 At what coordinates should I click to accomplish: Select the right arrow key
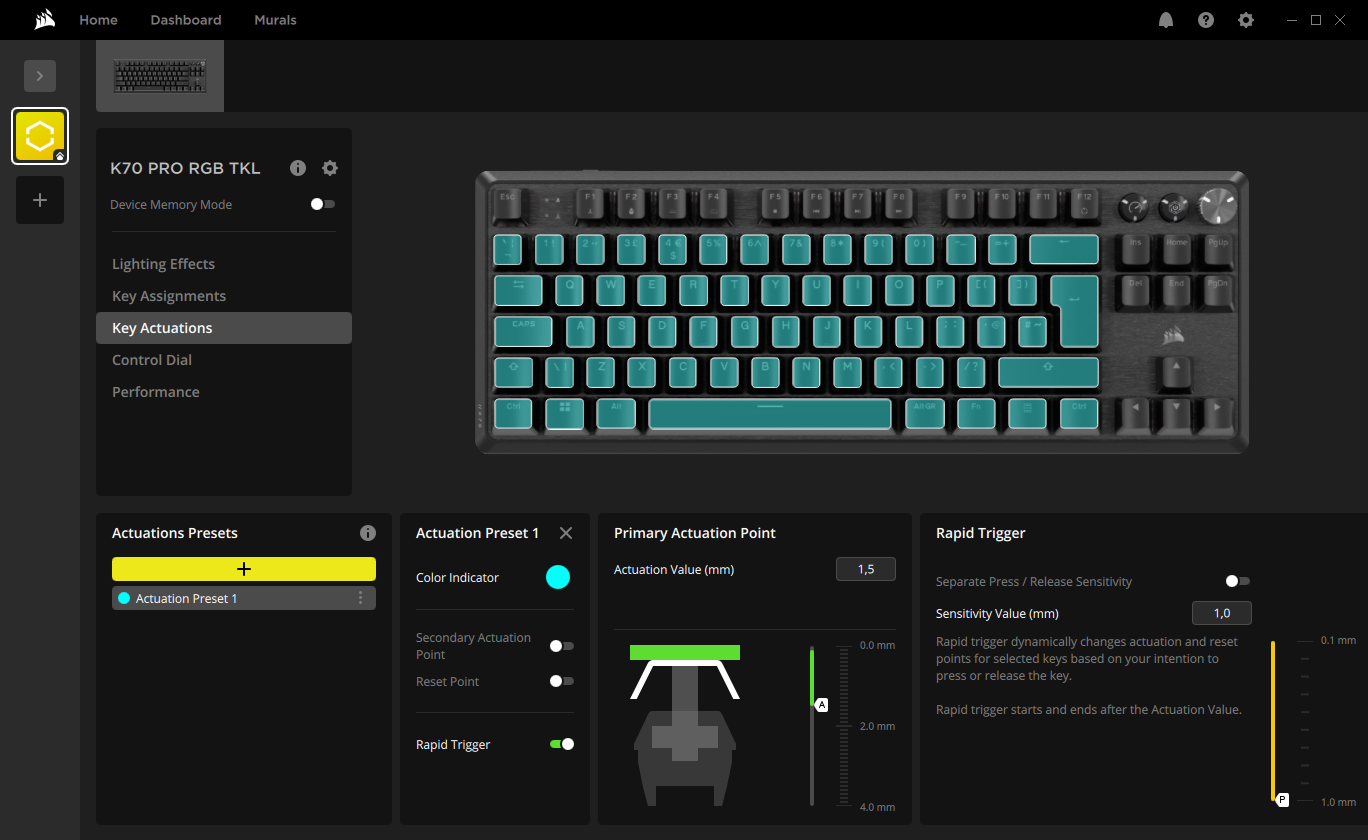click(1217, 414)
